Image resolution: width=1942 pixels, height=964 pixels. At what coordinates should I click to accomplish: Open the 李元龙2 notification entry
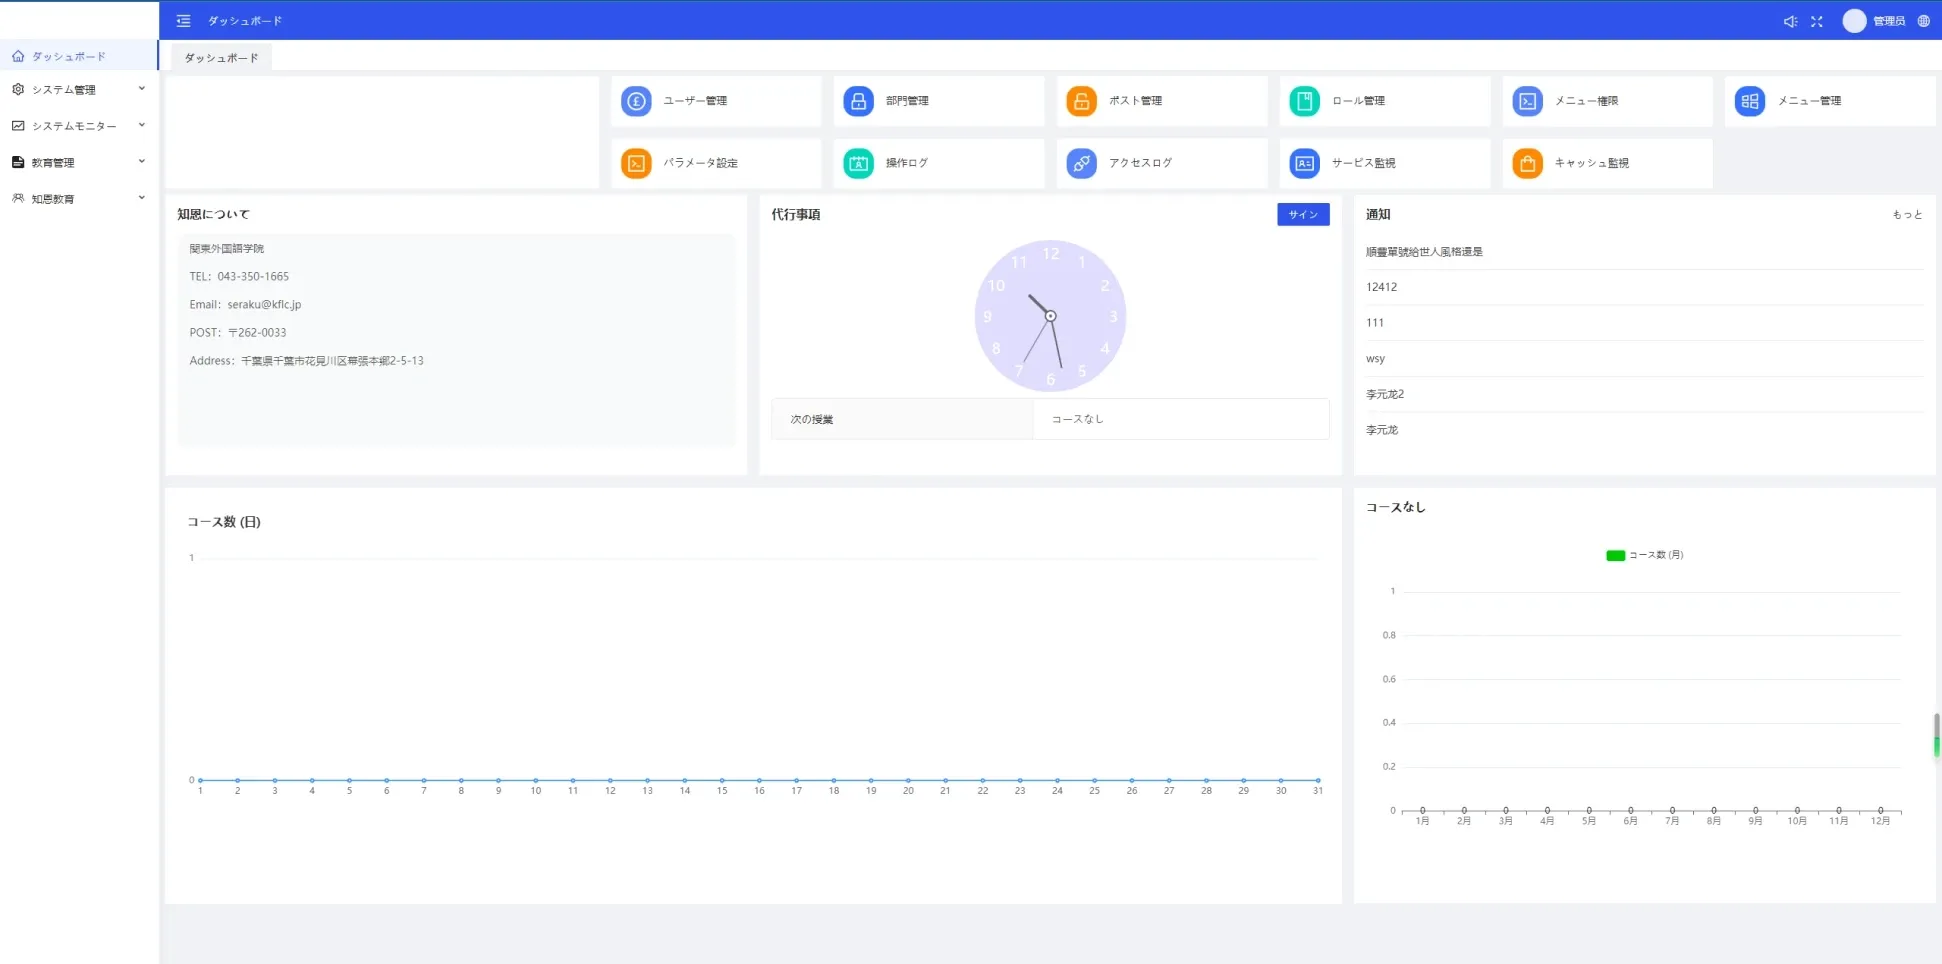pos(1385,394)
